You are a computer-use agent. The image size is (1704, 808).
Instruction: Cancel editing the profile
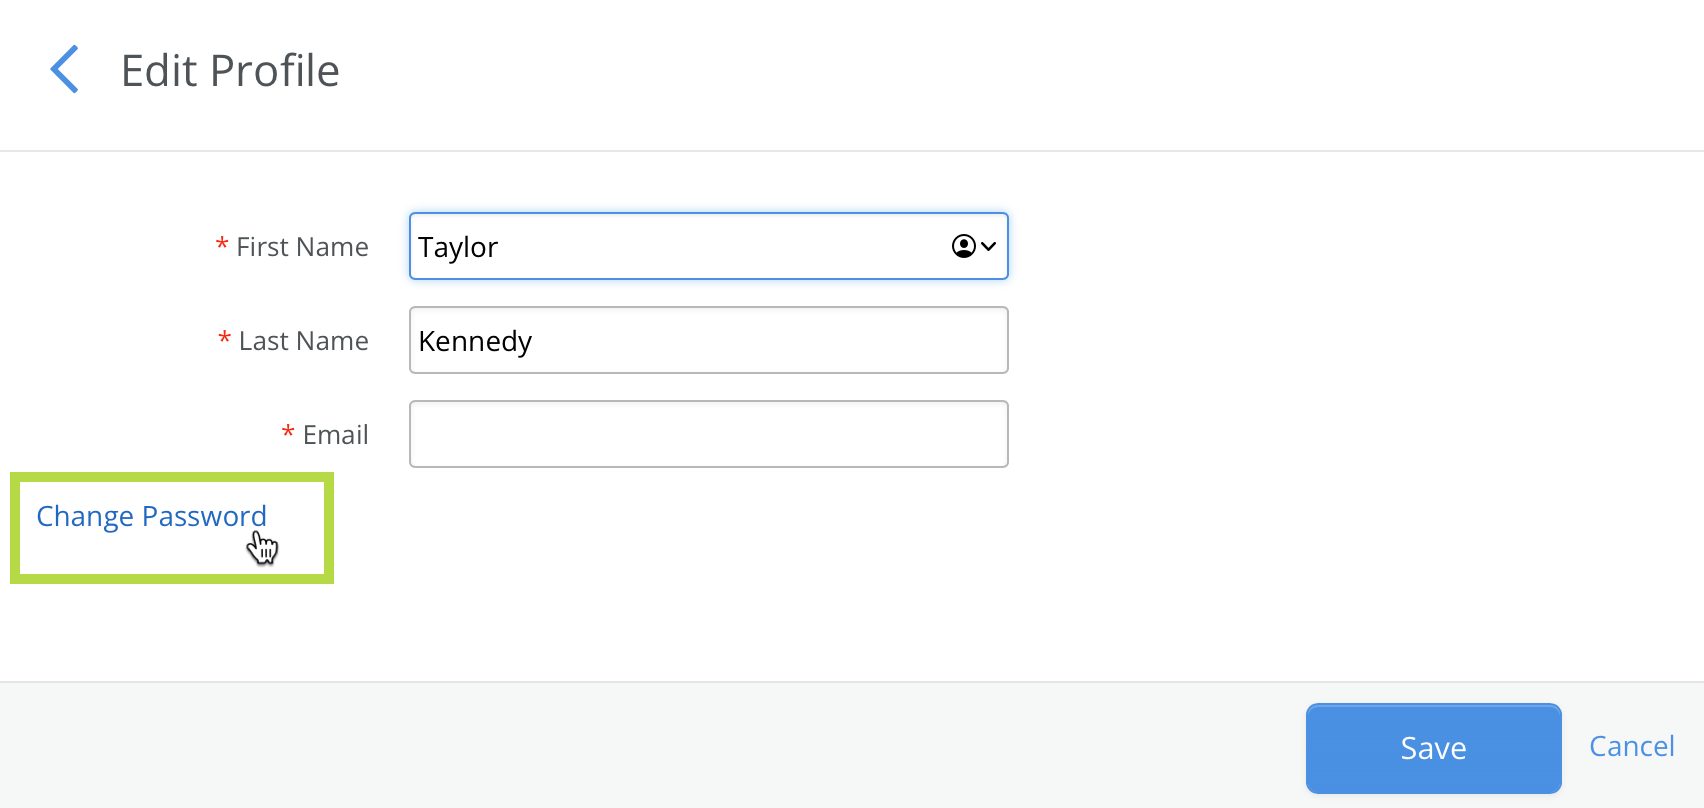pos(1632,746)
